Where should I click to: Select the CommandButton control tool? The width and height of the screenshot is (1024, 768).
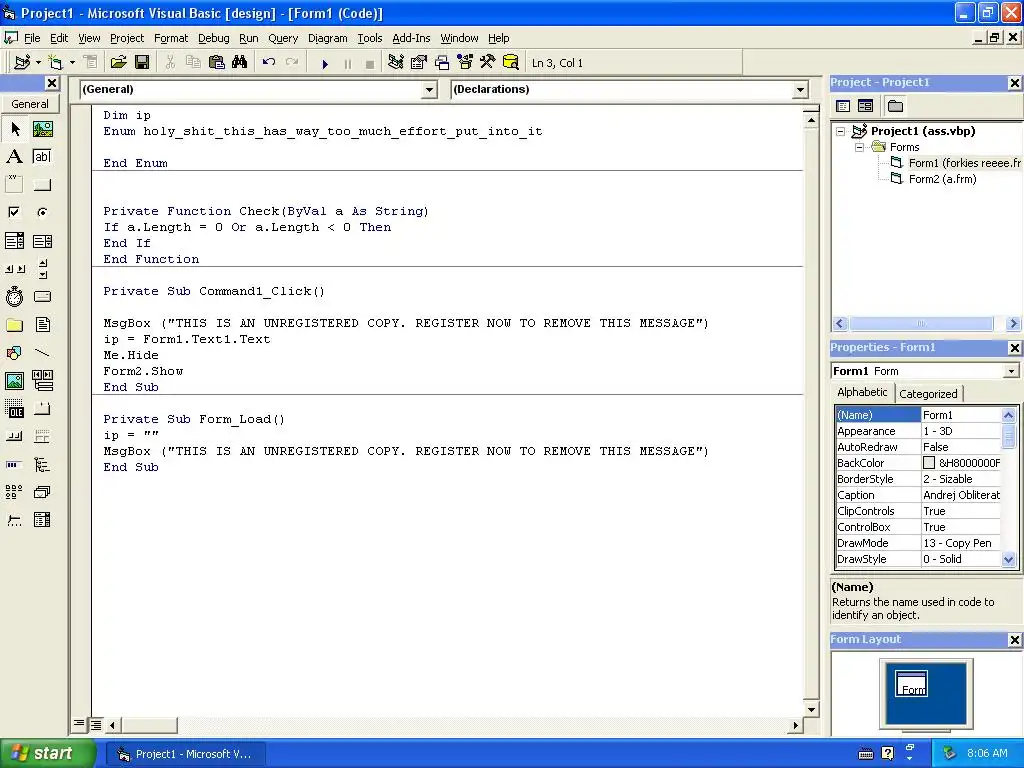pyautogui.click(x=42, y=185)
